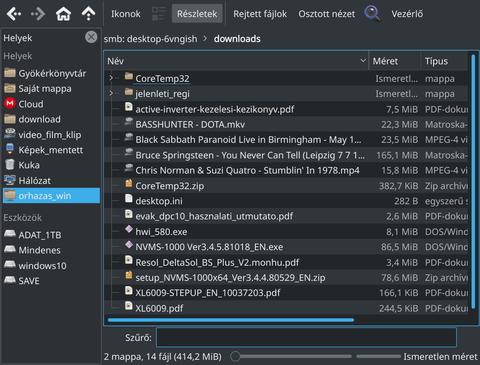Open SAVE drive
This screenshot has width=480, height=365.
pos(51,281)
